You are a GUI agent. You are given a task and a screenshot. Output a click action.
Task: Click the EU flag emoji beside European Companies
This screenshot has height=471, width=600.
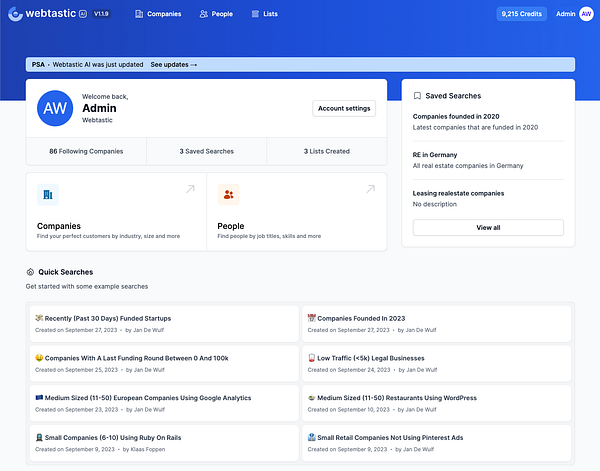tap(39, 398)
